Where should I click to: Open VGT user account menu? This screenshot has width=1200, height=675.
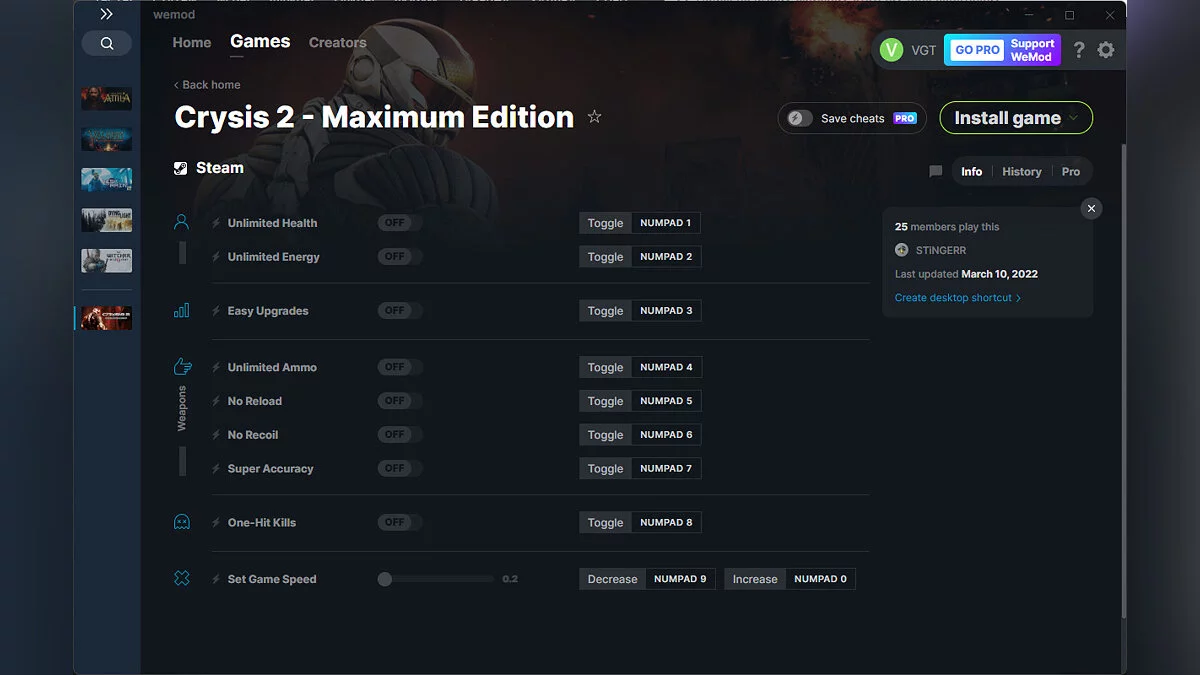[x=908, y=50]
